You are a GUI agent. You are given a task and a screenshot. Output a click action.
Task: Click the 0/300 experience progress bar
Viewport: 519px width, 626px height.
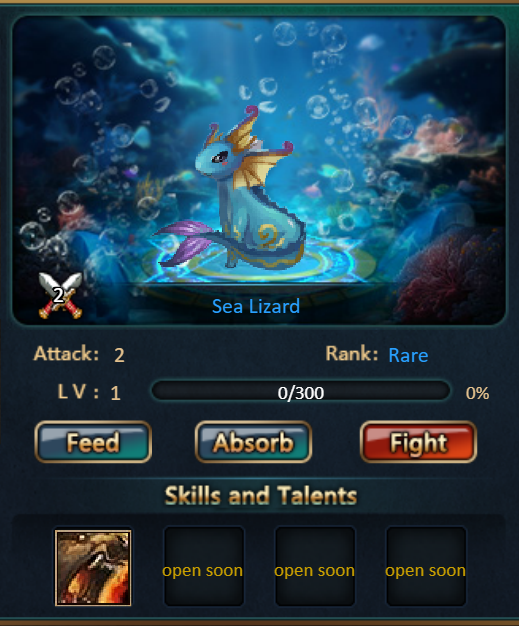pos(301,392)
